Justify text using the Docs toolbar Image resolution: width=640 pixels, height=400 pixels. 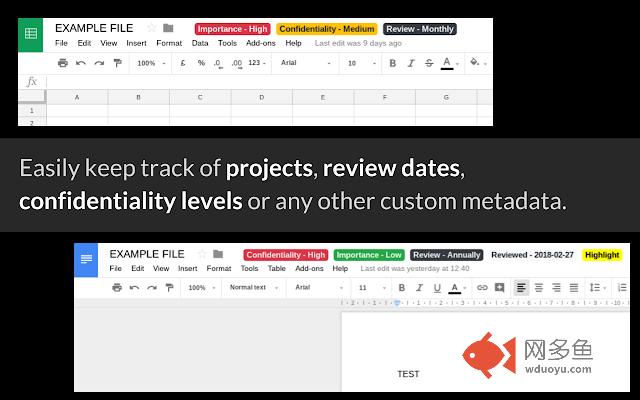pos(574,287)
